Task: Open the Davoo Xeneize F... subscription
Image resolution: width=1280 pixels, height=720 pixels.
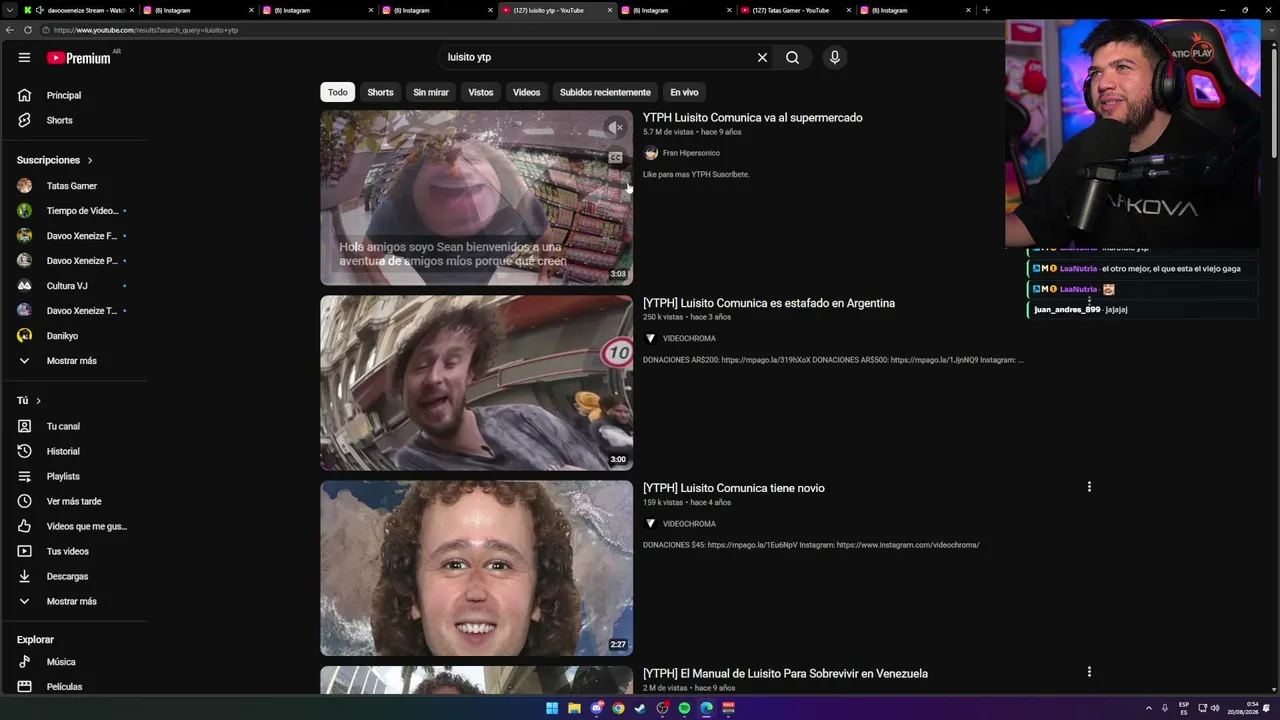Action: (73, 236)
